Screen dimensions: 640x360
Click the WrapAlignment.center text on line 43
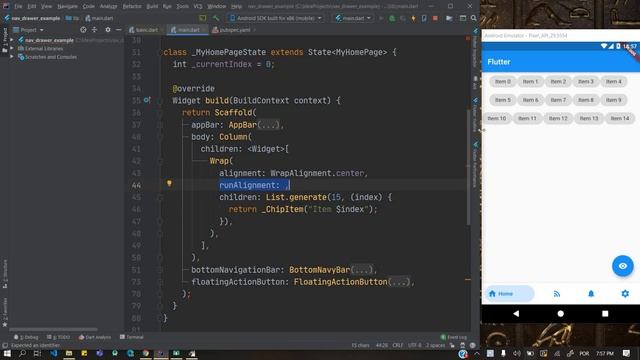[317, 173]
